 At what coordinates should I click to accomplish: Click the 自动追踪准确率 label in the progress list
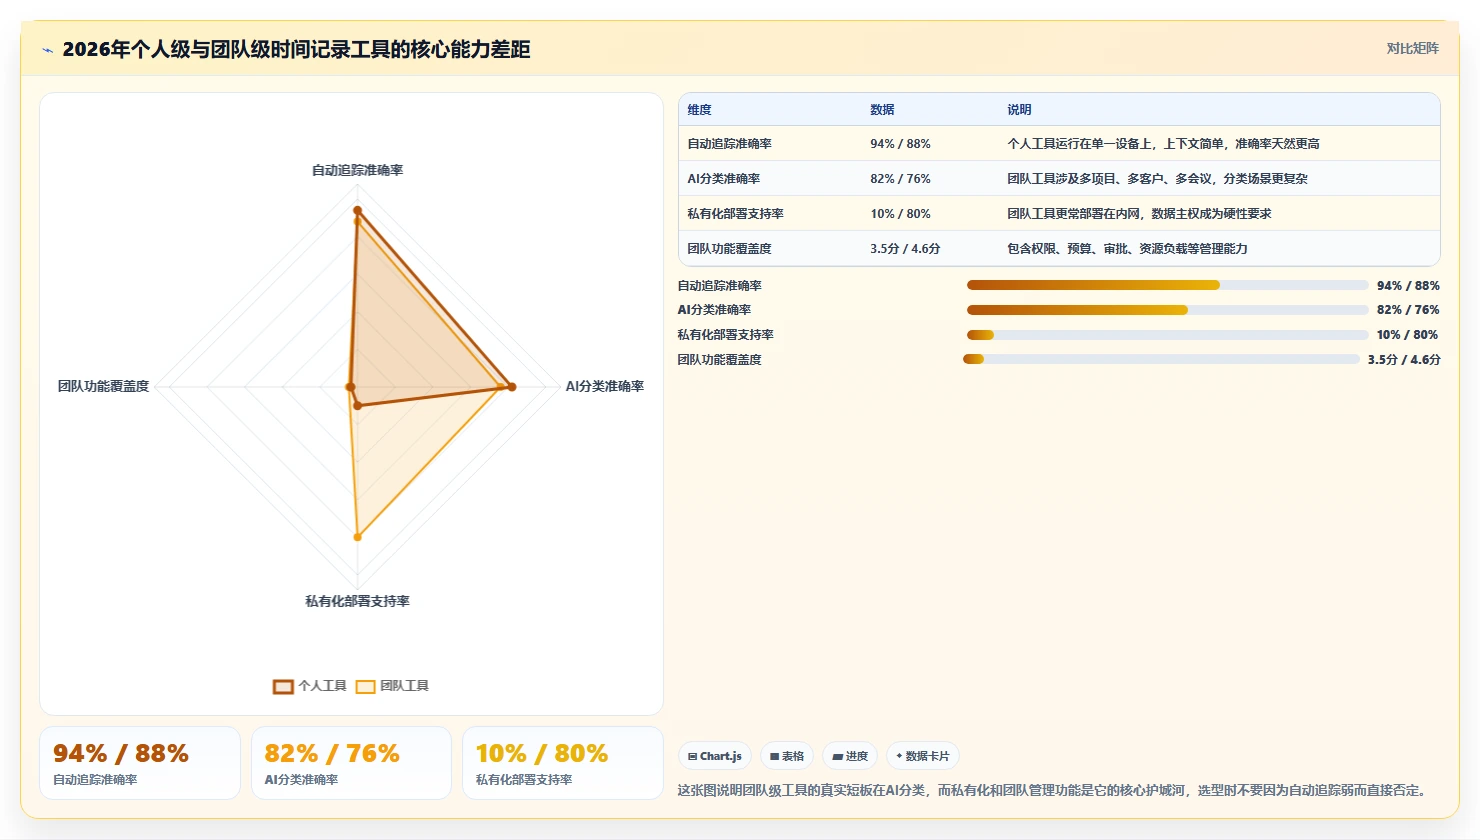tap(719, 286)
